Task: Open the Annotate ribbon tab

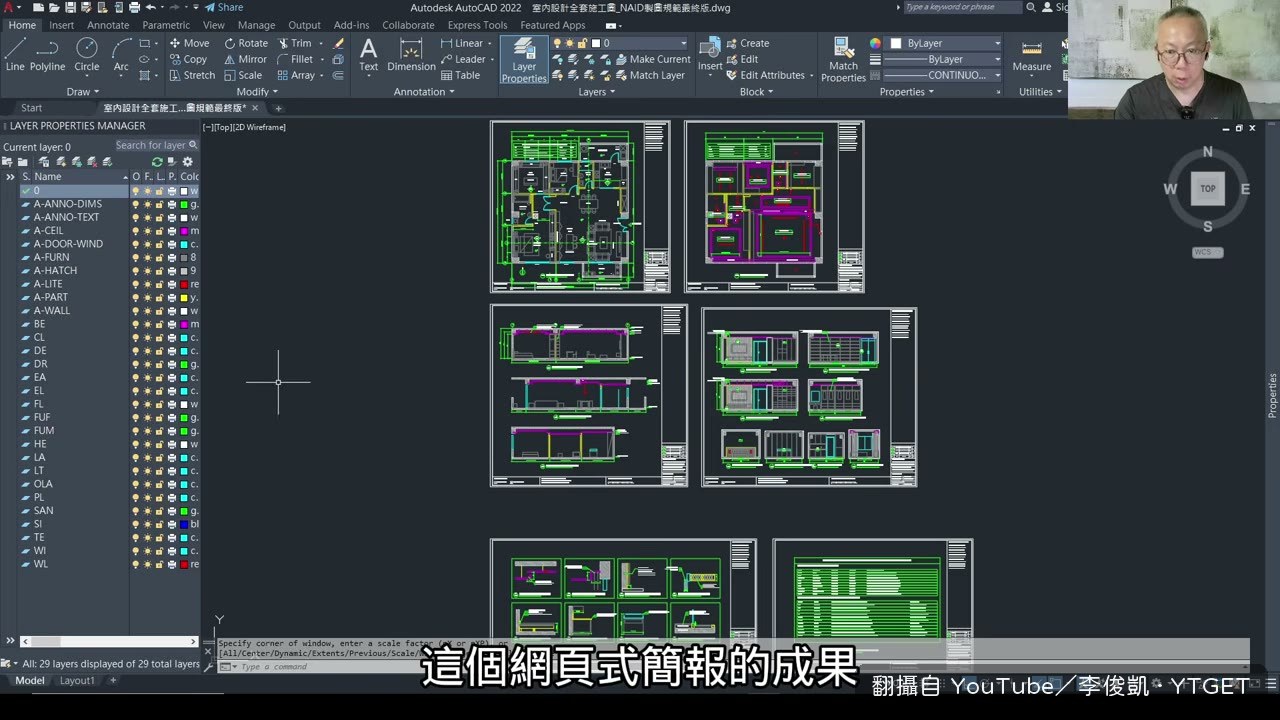Action: (x=108, y=25)
